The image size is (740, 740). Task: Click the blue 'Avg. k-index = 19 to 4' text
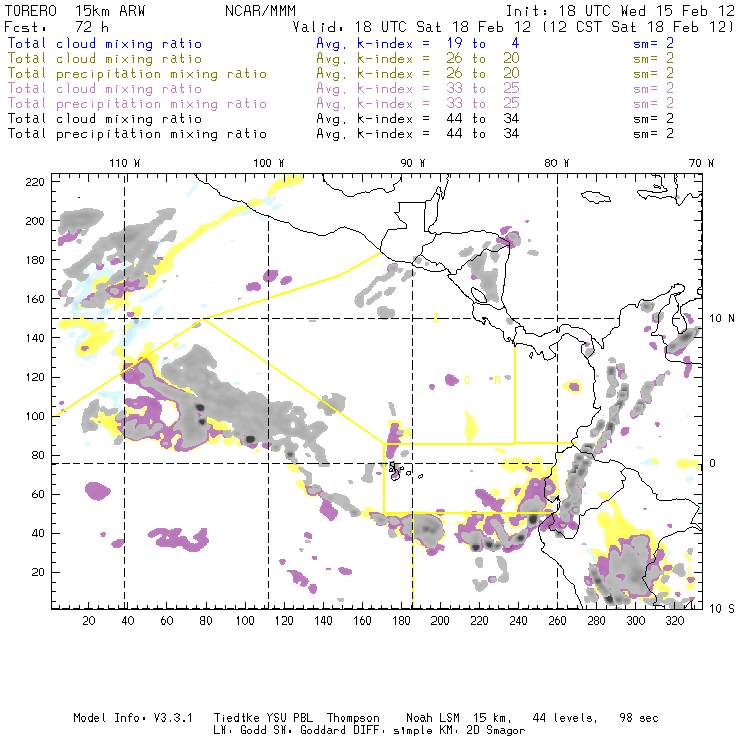tap(418, 44)
